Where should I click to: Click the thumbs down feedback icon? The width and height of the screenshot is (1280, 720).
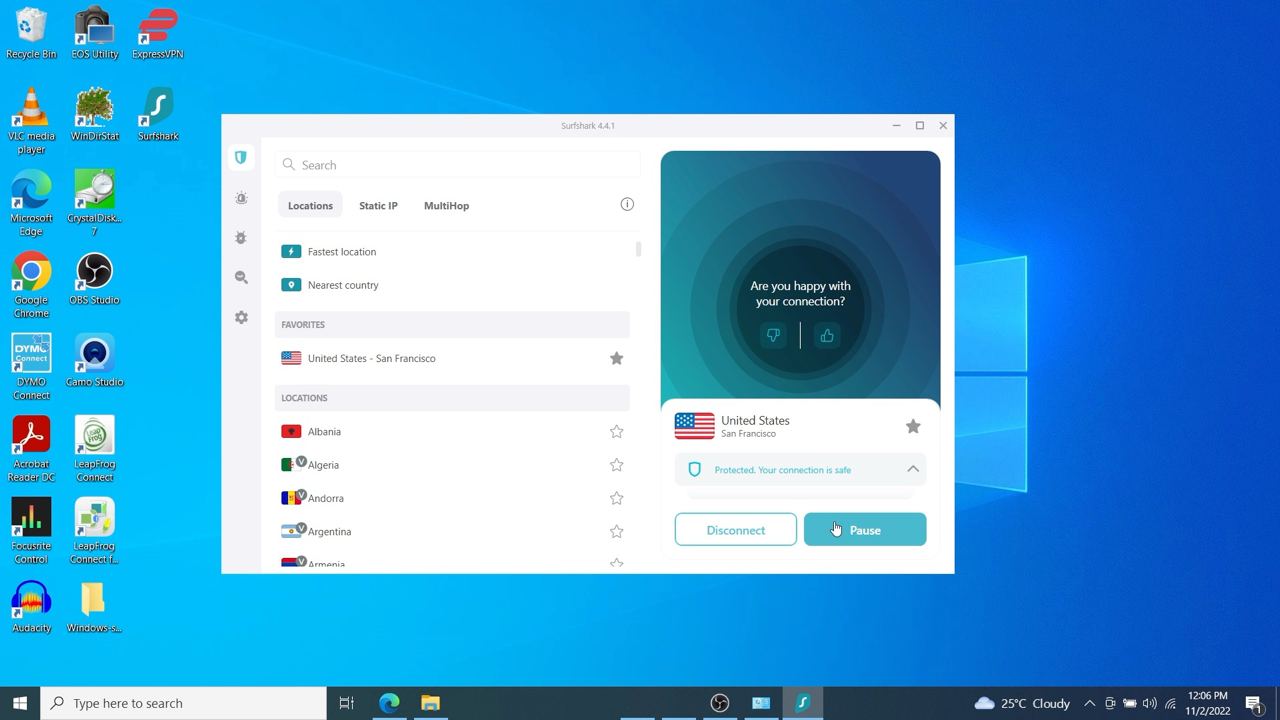coord(773,336)
